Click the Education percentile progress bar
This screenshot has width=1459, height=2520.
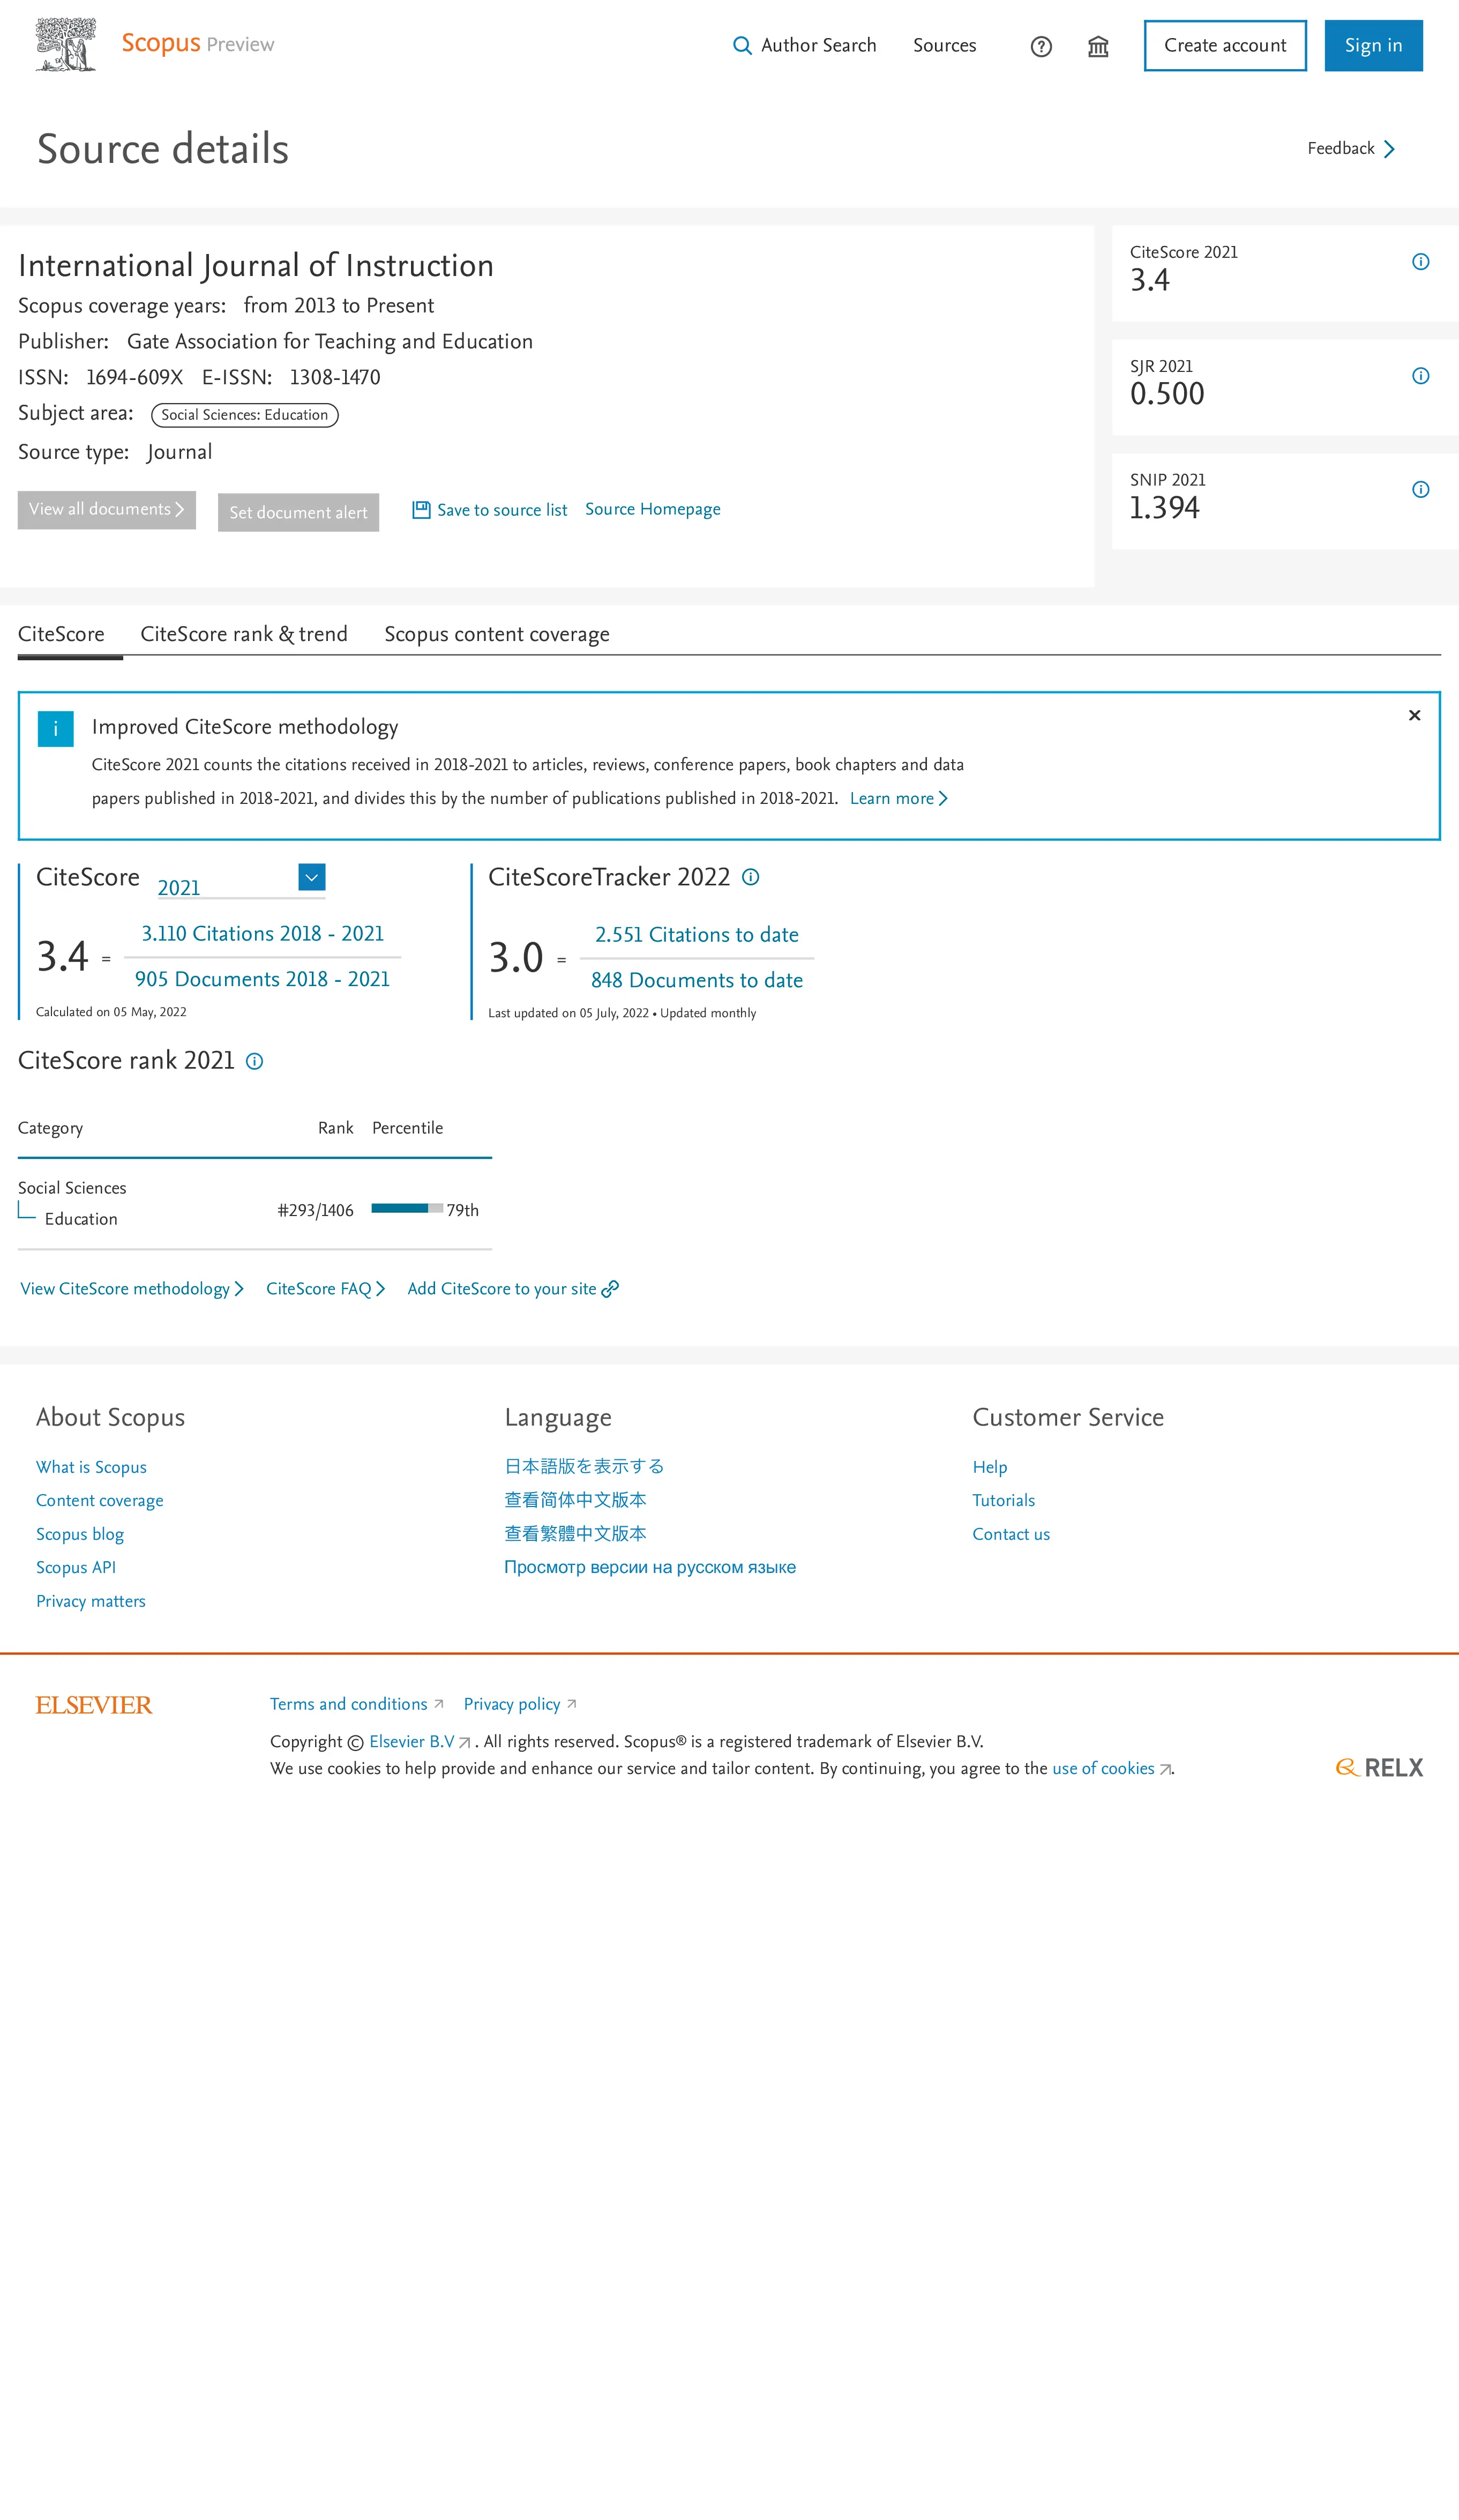click(x=406, y=1208)
